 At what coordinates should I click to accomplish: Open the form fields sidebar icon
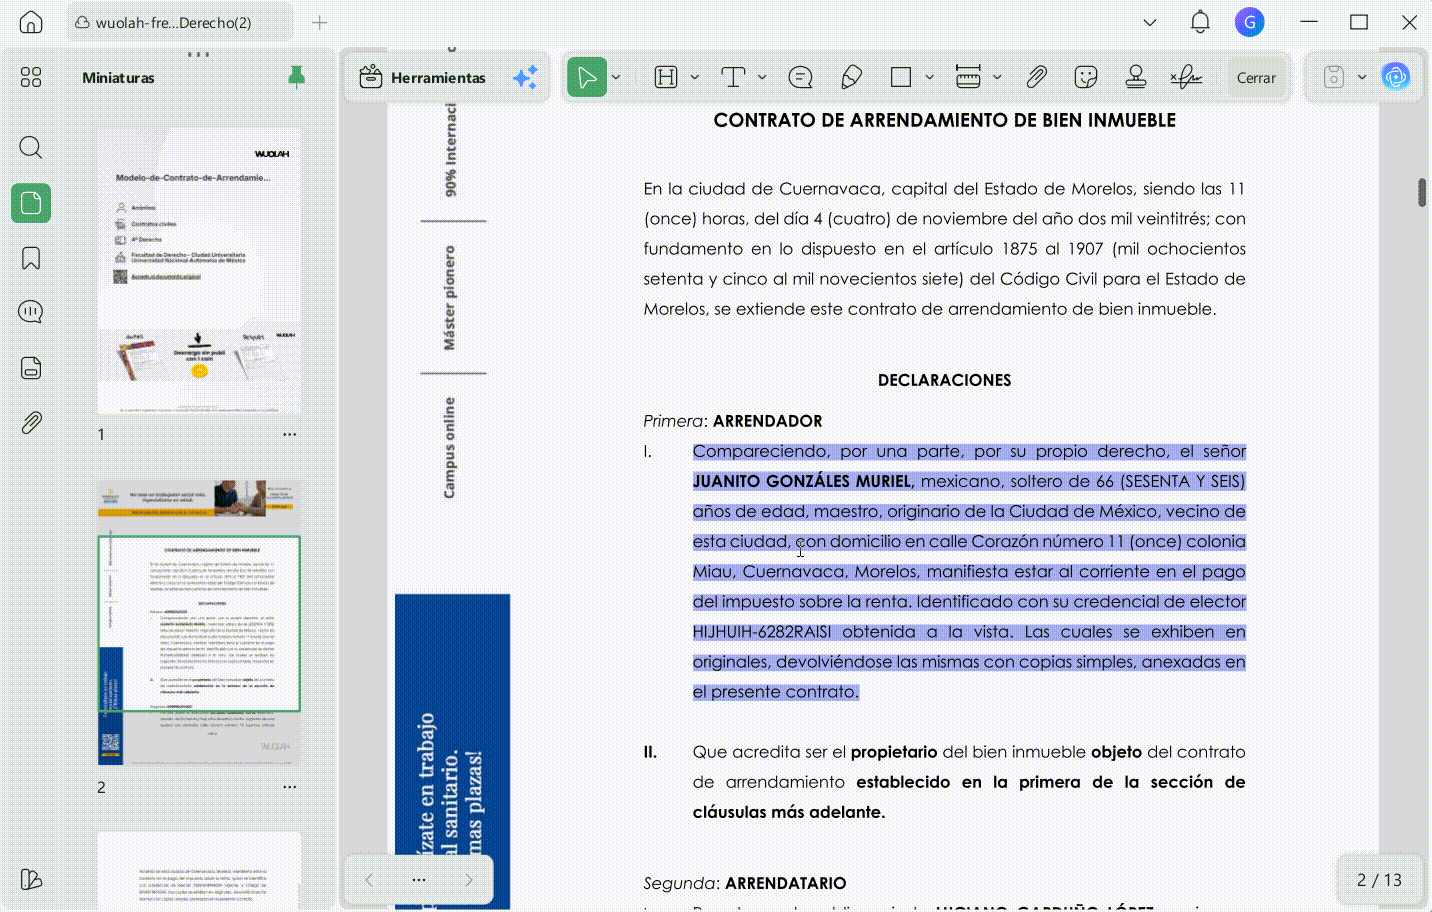(31, 368)
